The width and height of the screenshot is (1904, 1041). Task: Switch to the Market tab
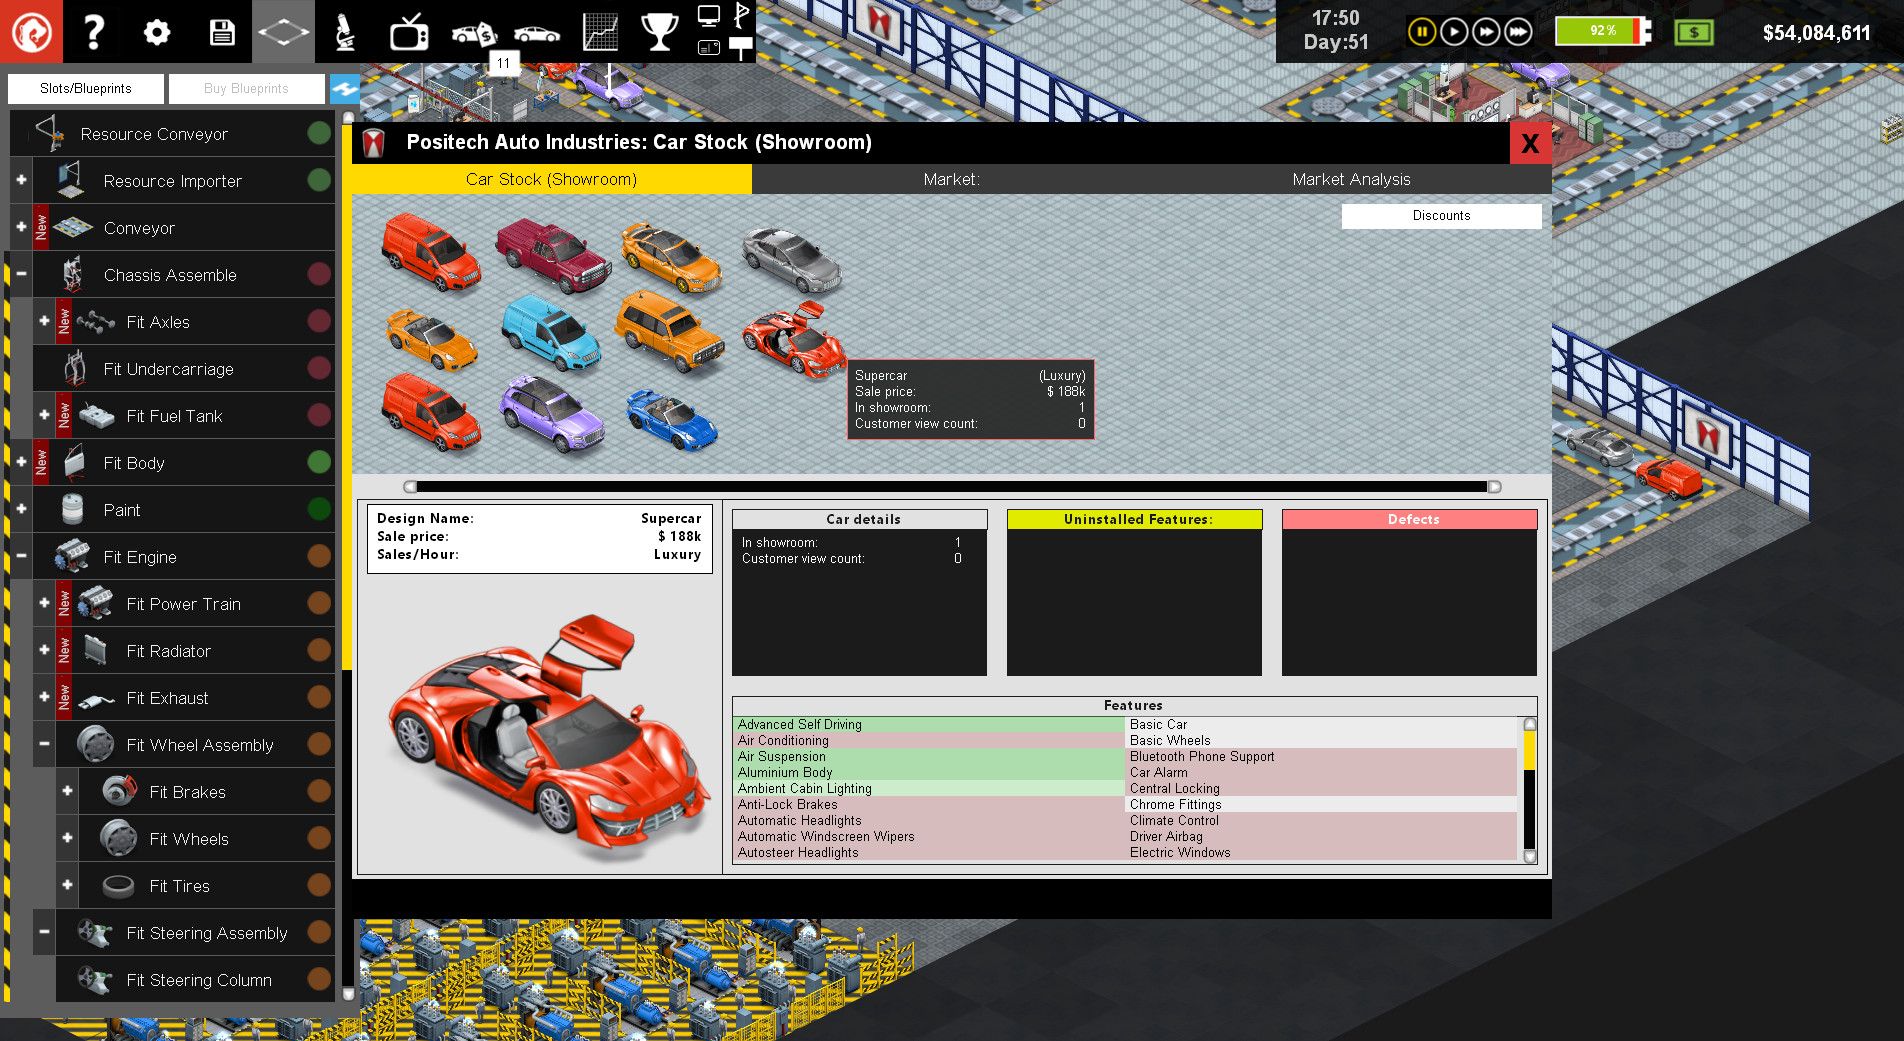click(950, 179)
